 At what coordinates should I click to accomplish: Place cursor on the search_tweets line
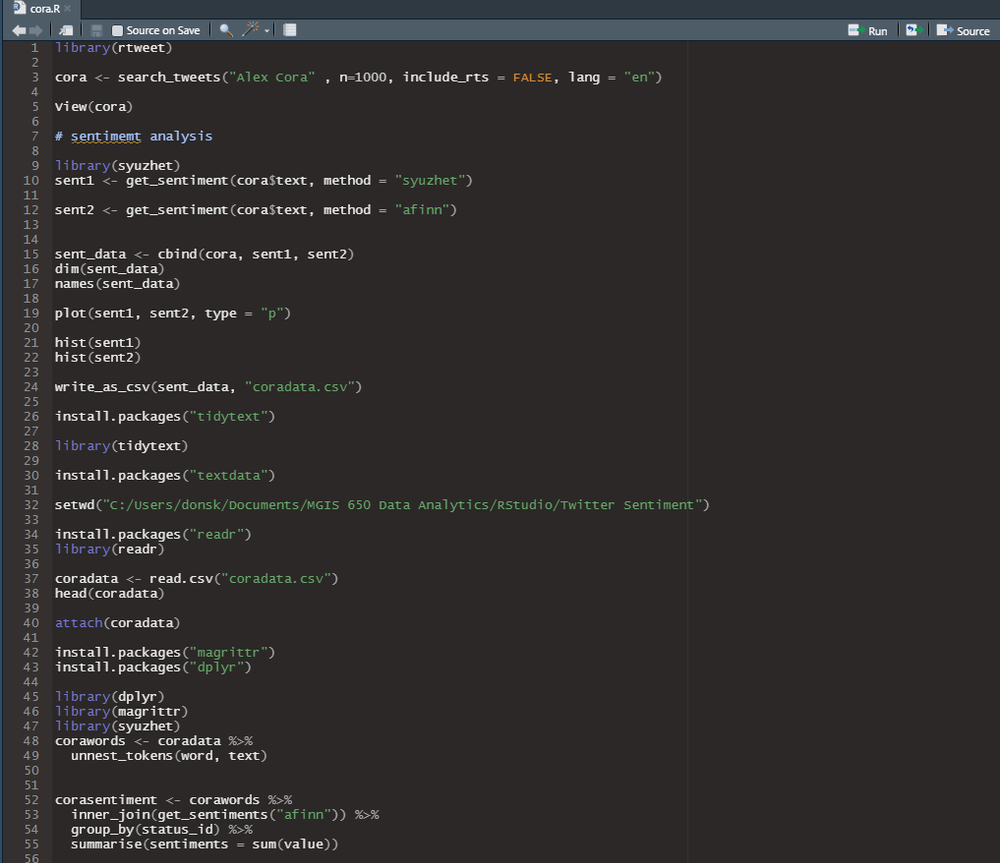pos(358,77)
